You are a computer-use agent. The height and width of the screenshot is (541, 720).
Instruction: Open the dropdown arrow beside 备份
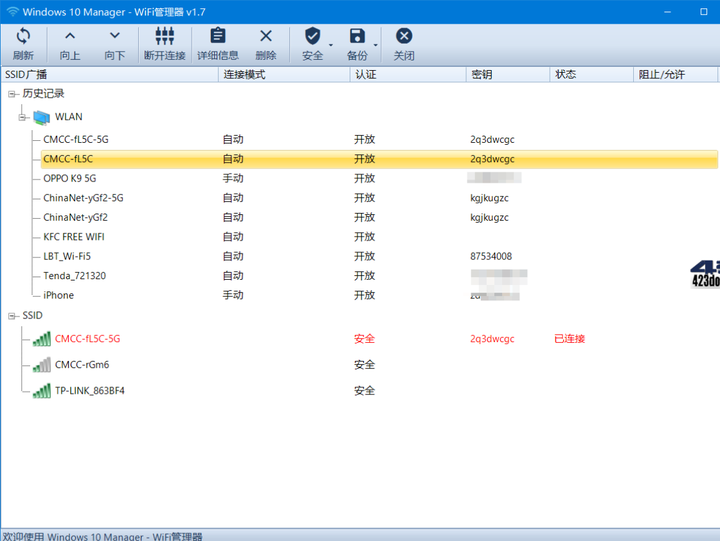pos(376,45)
